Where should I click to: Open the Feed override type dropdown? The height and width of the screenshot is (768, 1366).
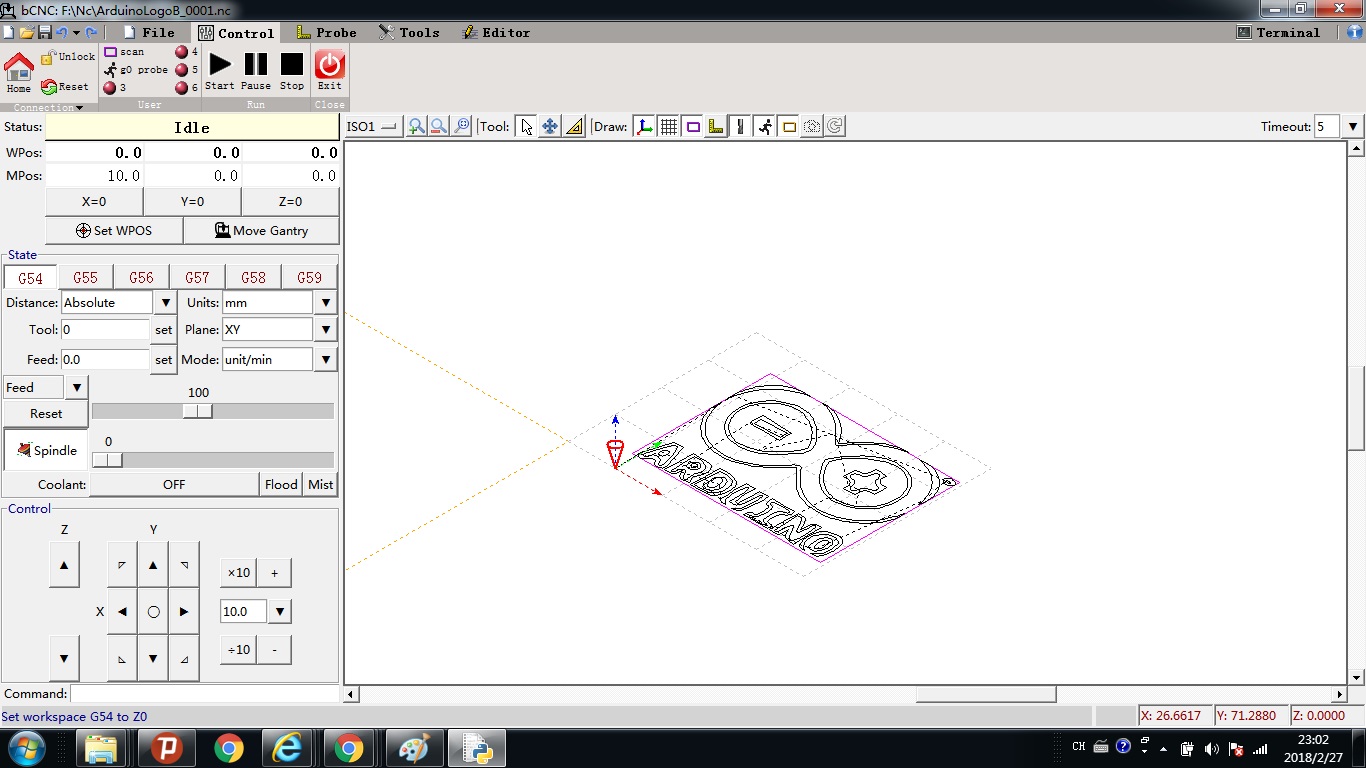click(x=77, y=387)
